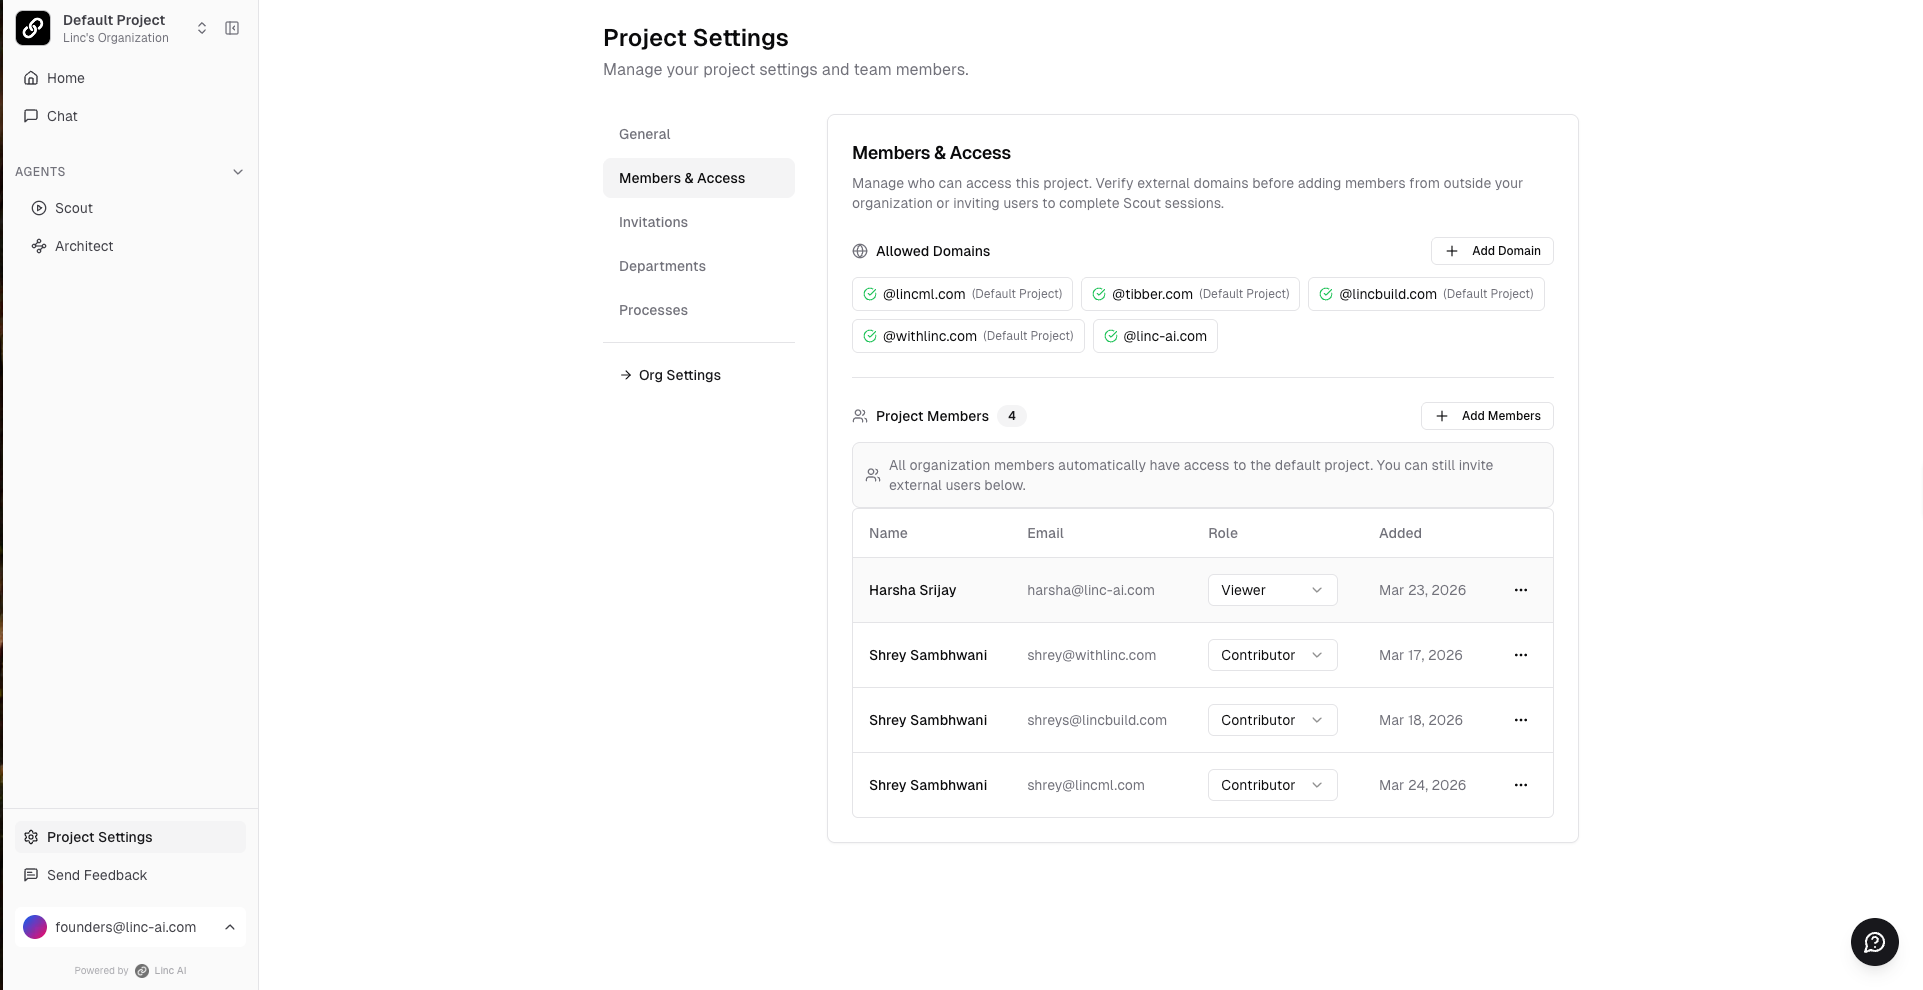
Task: Open more options for shrey@lincml.com row
Action: point(1520,785)
